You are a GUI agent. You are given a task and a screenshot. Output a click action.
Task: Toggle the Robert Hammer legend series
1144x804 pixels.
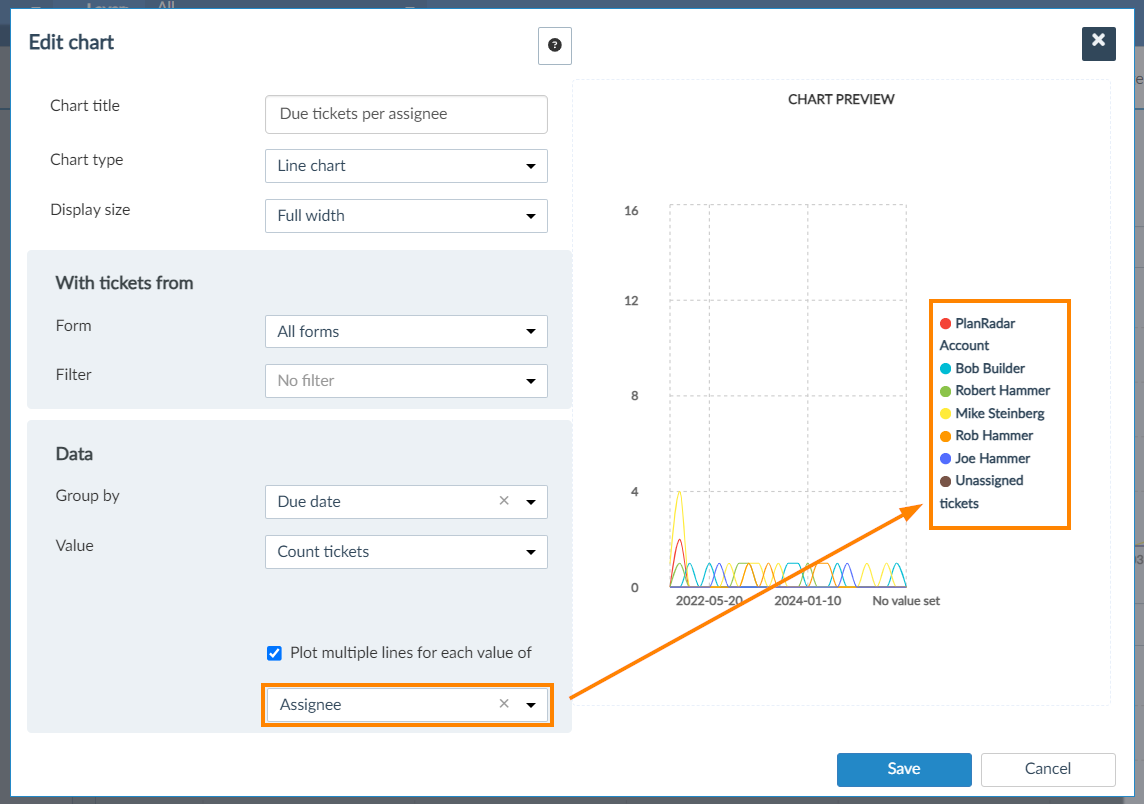(1001, 391)
